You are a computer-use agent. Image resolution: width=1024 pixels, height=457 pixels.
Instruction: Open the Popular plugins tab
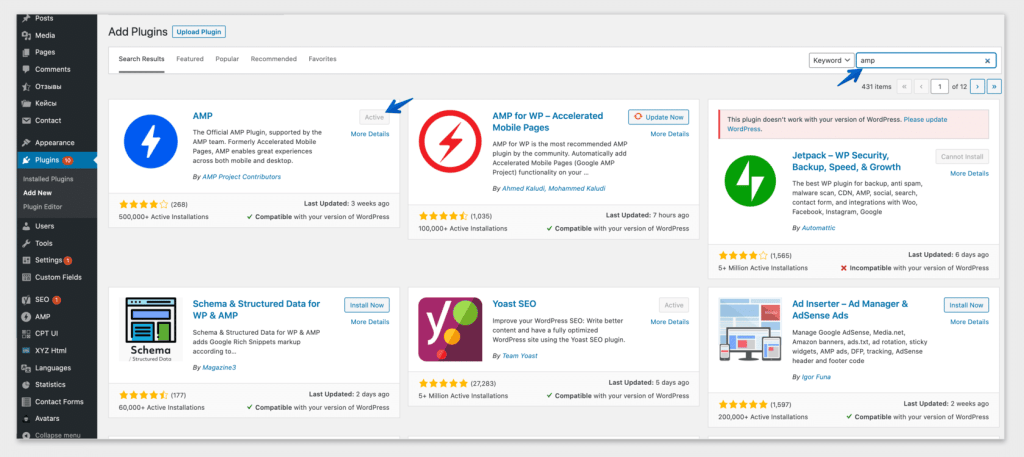(x=227, y=59)
